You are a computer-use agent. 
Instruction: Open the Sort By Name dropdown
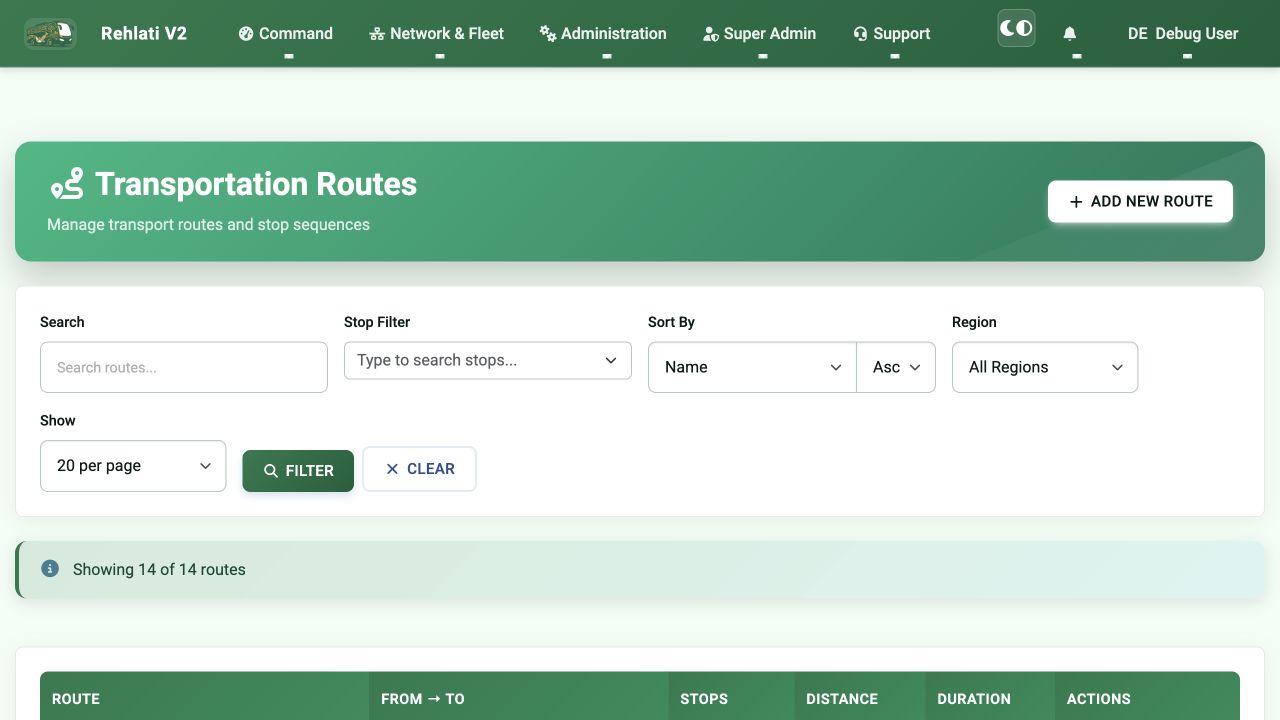(752, 367)
